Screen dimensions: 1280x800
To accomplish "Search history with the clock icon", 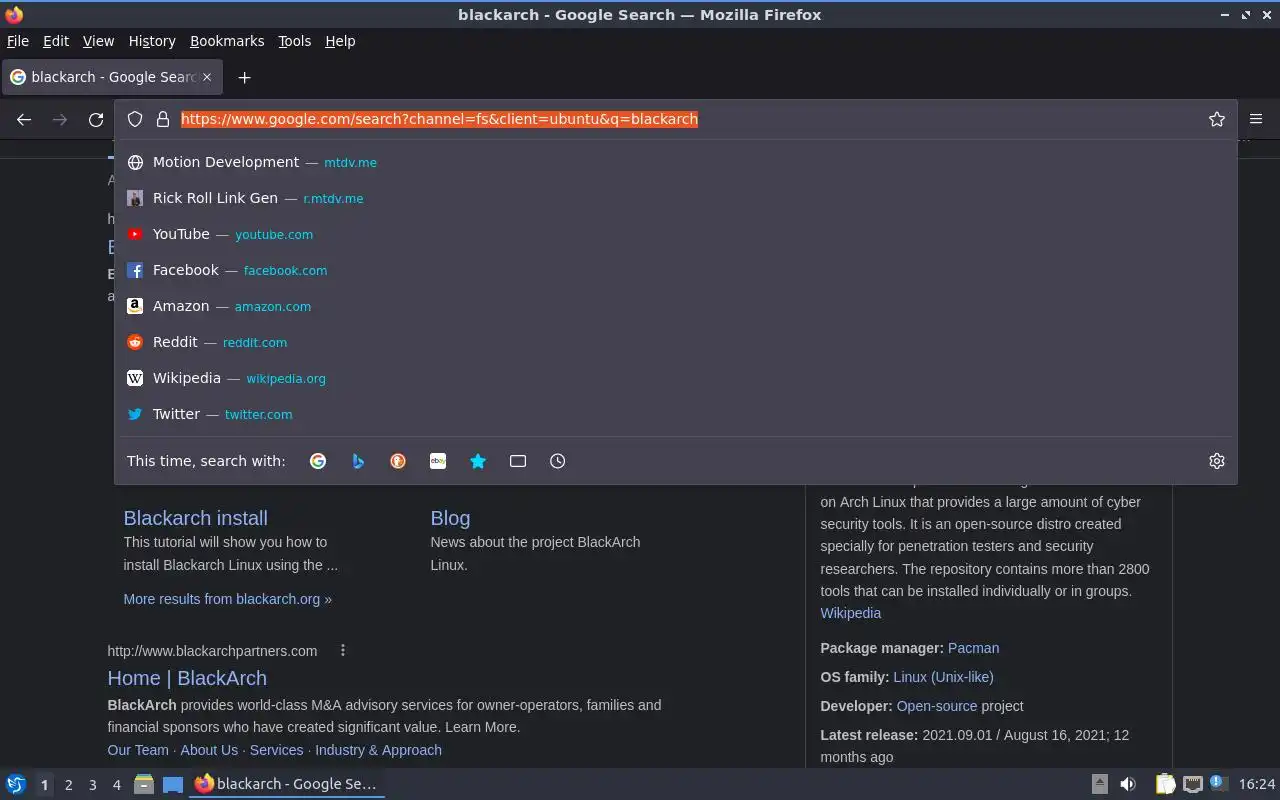I will tap(558, 461).
